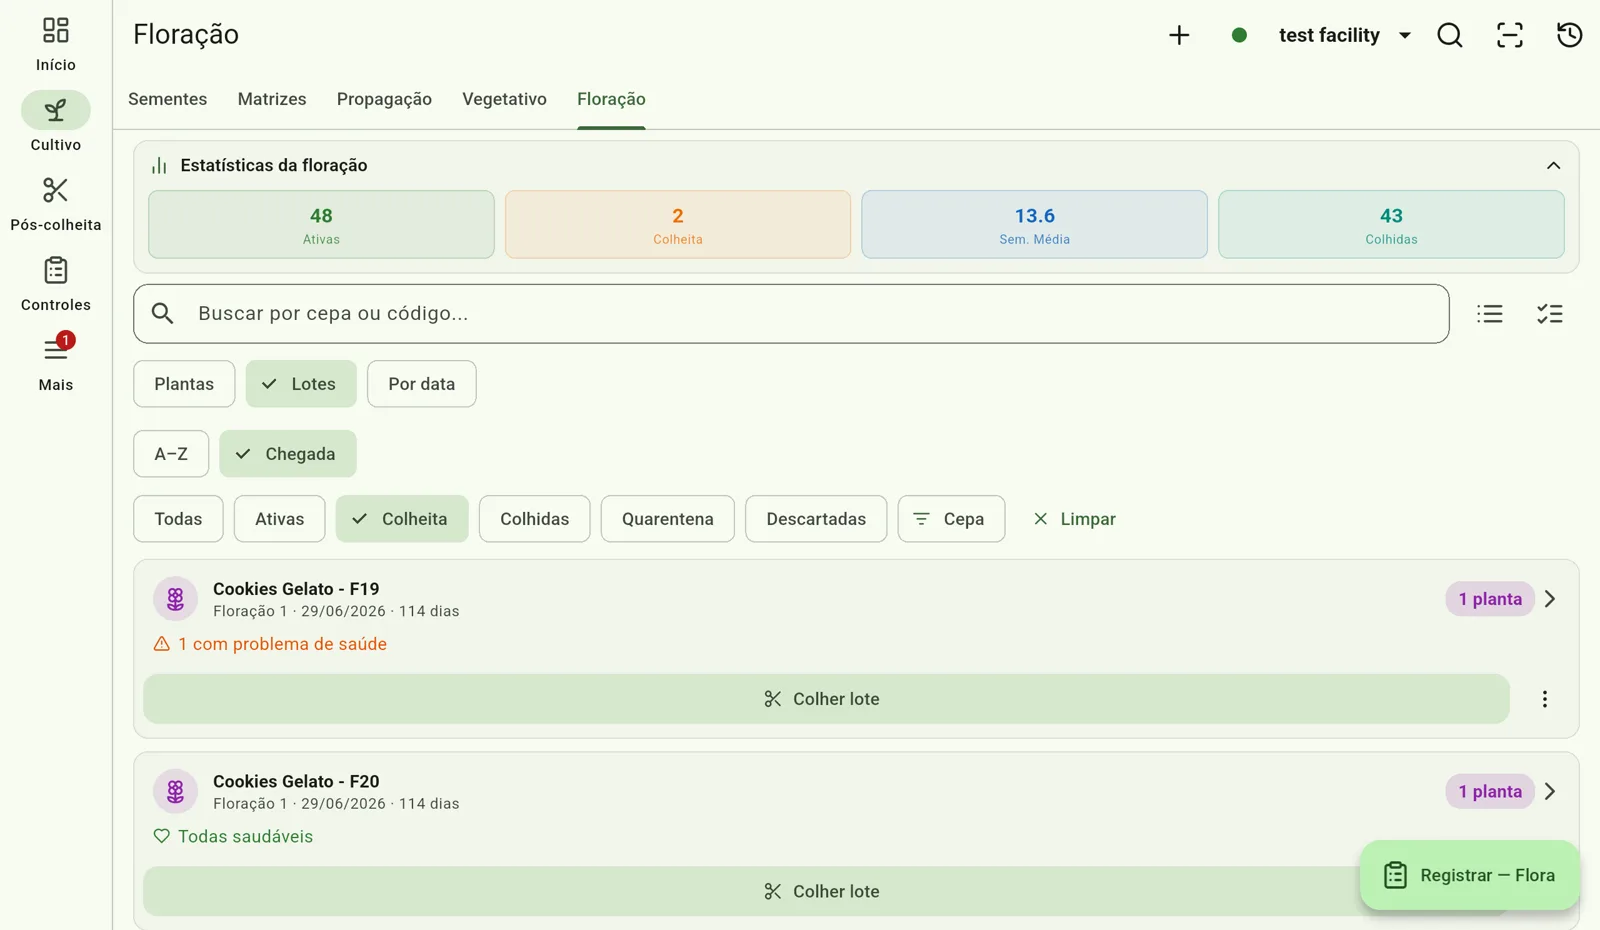
Task: Select the Por data view chip
Action: 422,384
